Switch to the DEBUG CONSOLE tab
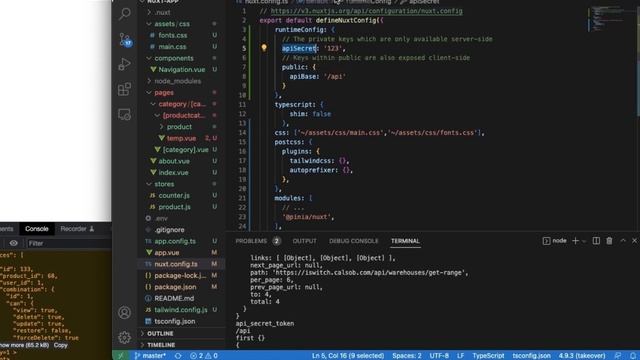Screen dimensions: 640x360 coord(353,241)
